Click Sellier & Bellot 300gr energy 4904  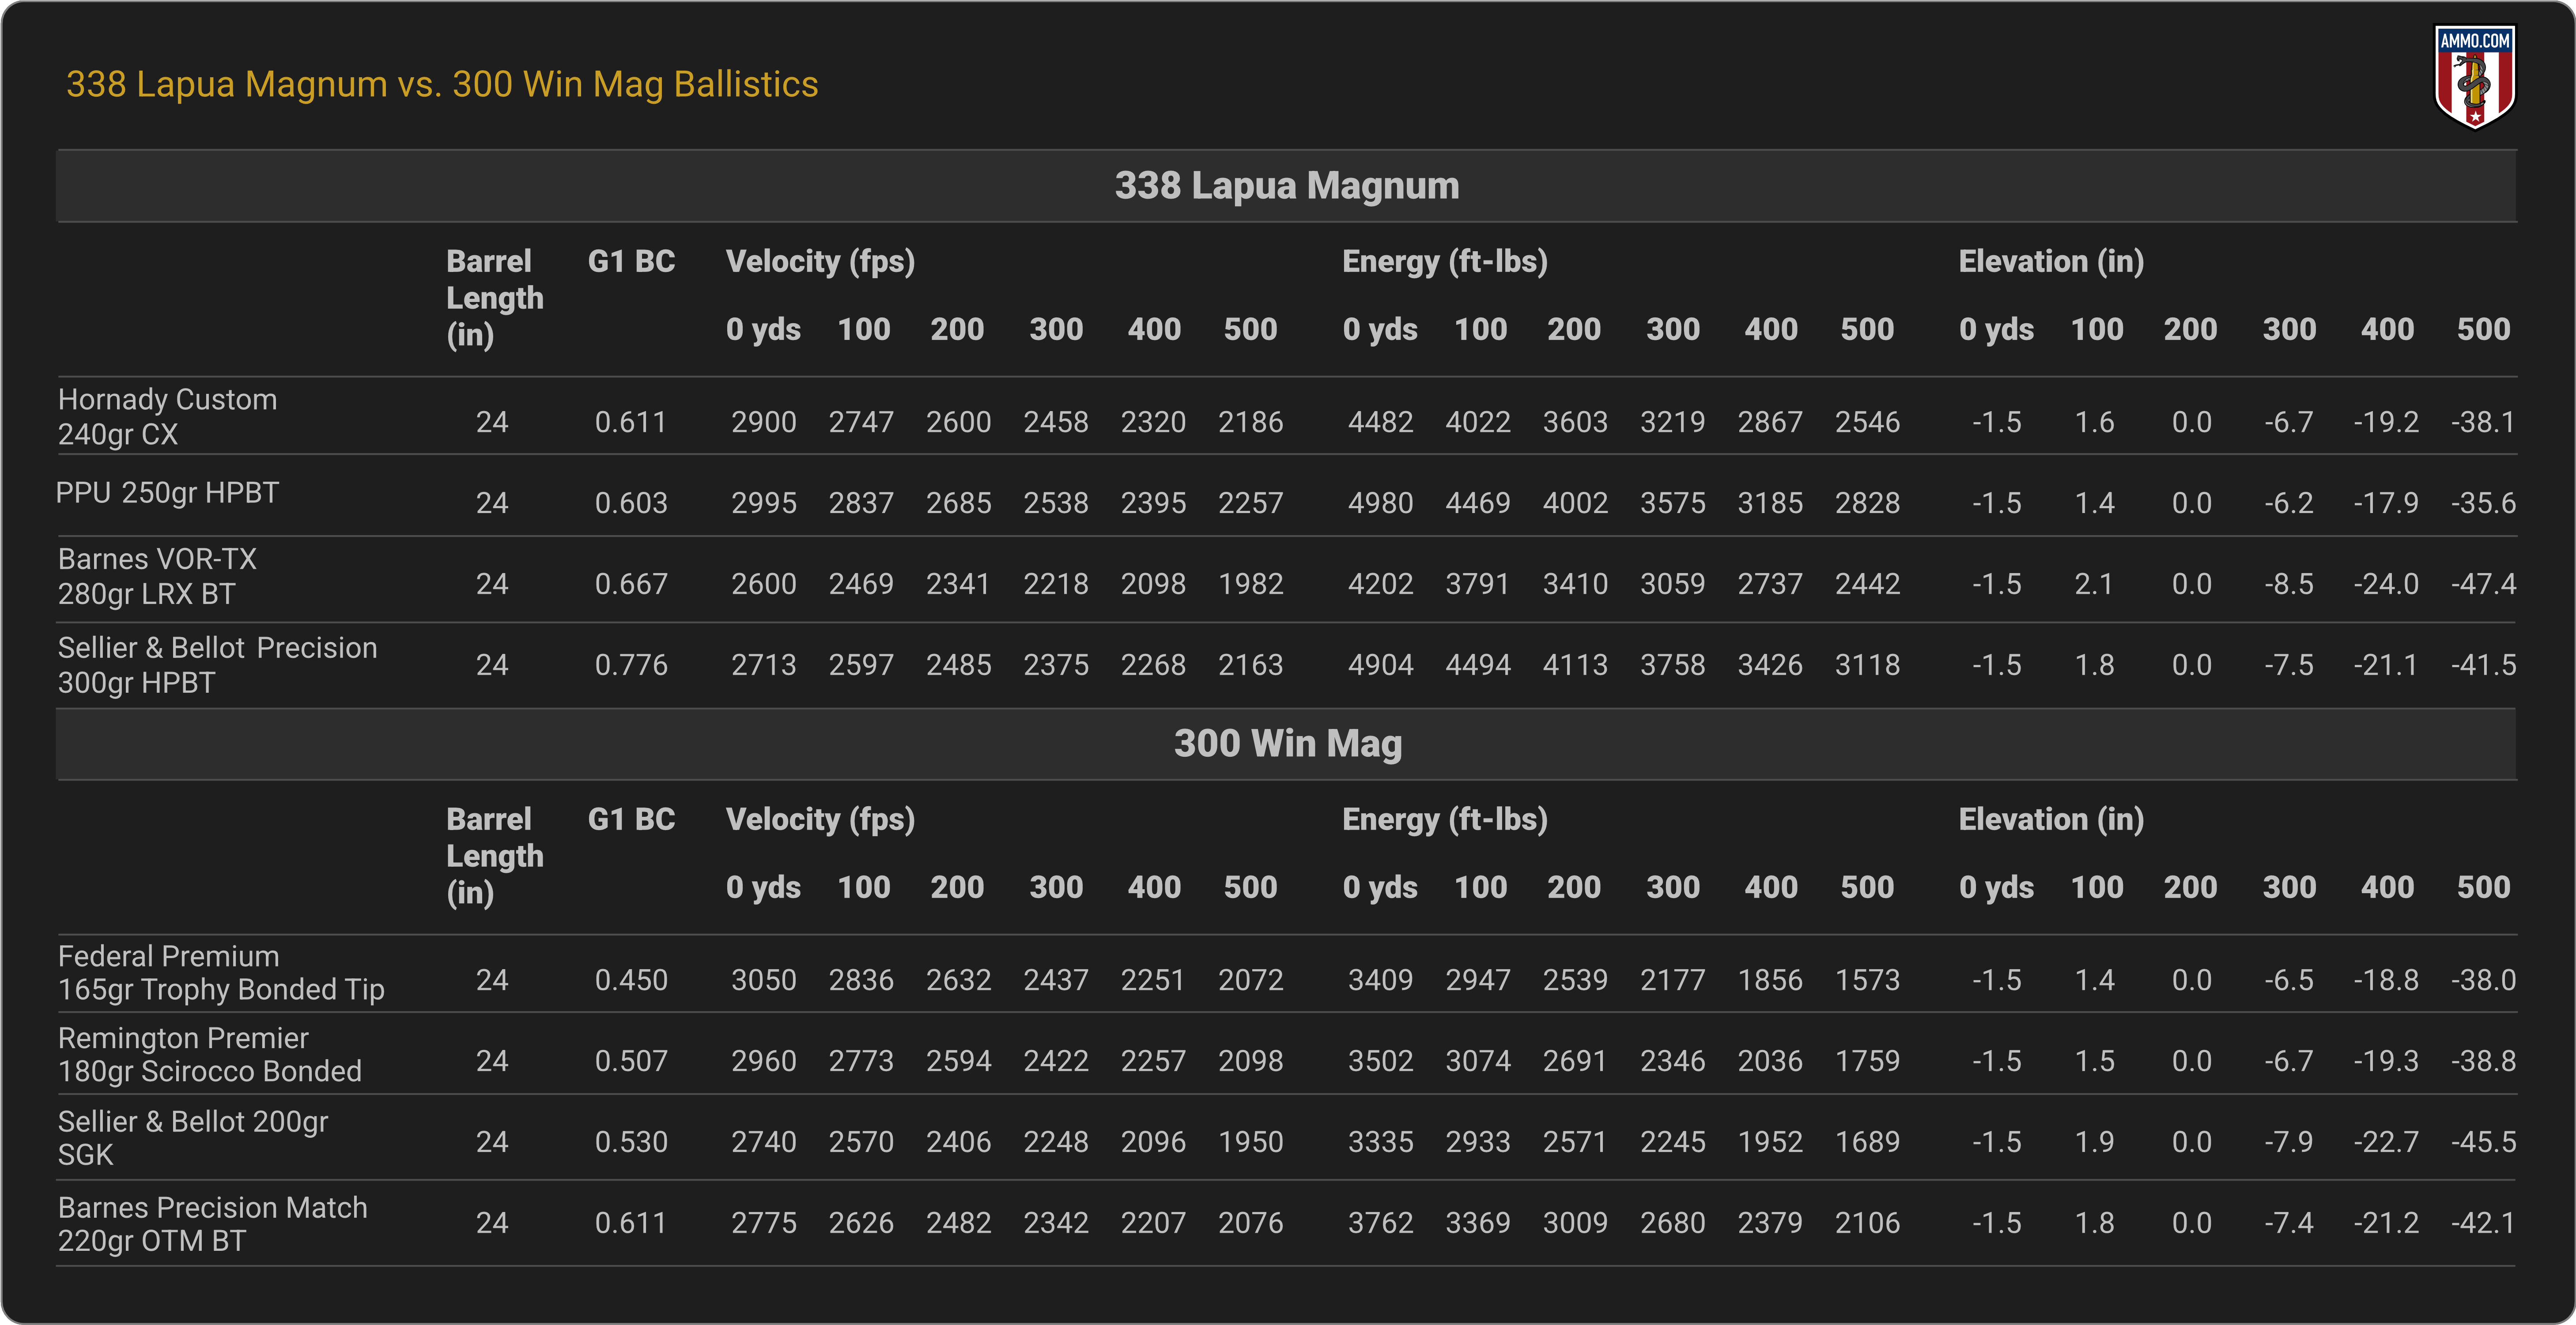[1381, 665]
